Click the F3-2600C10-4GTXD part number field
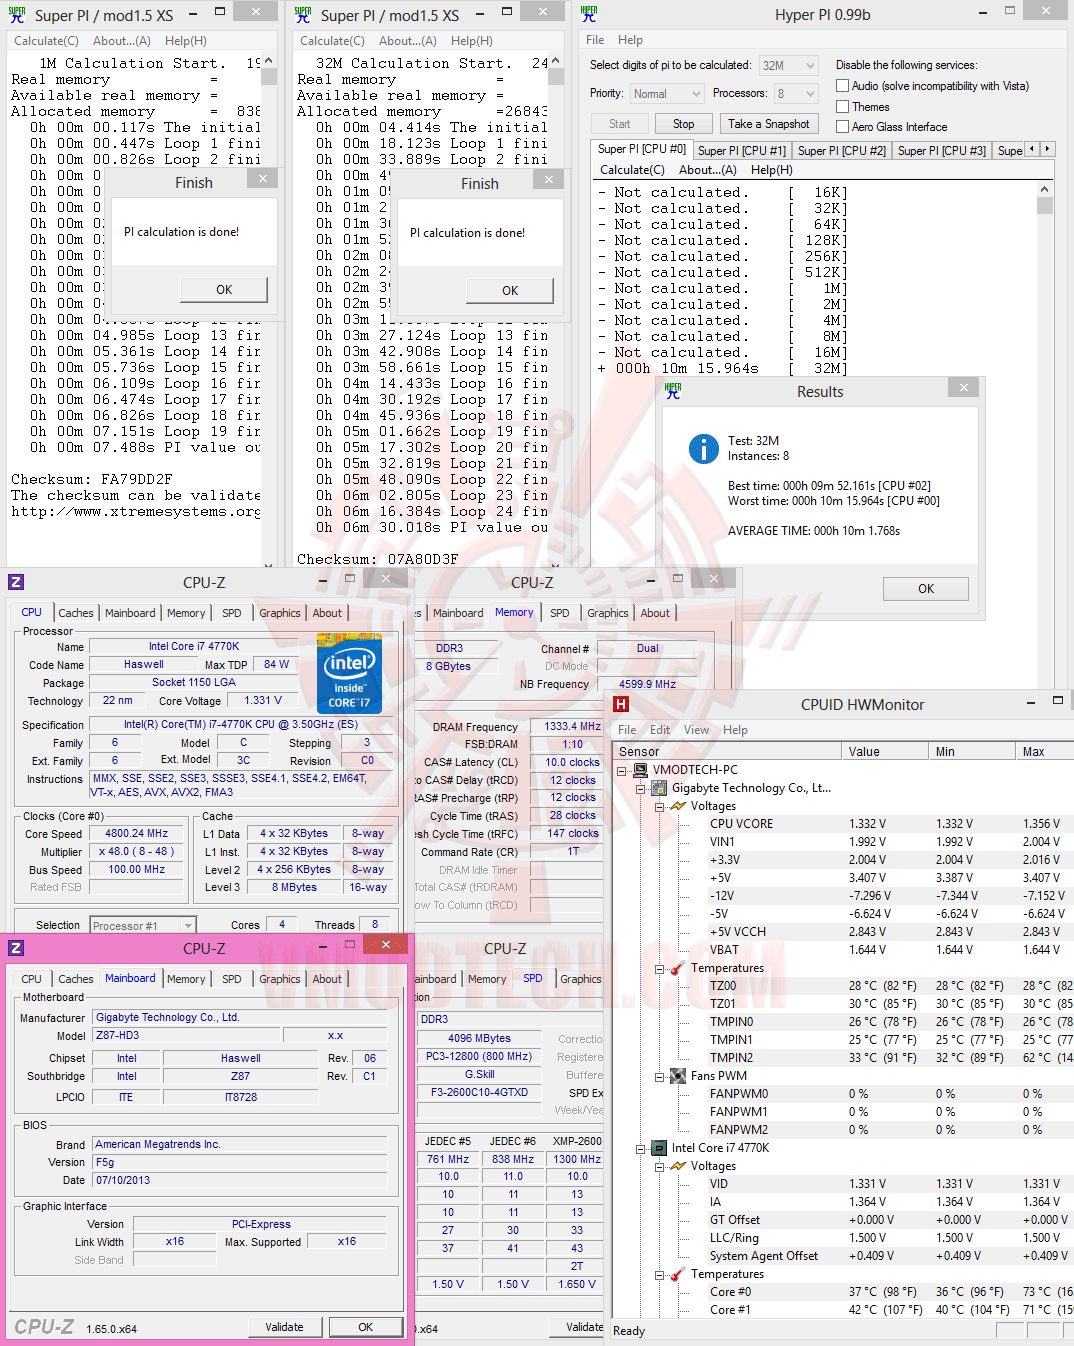This screenshot has height=1346, width=1074. pos(479,1092)
